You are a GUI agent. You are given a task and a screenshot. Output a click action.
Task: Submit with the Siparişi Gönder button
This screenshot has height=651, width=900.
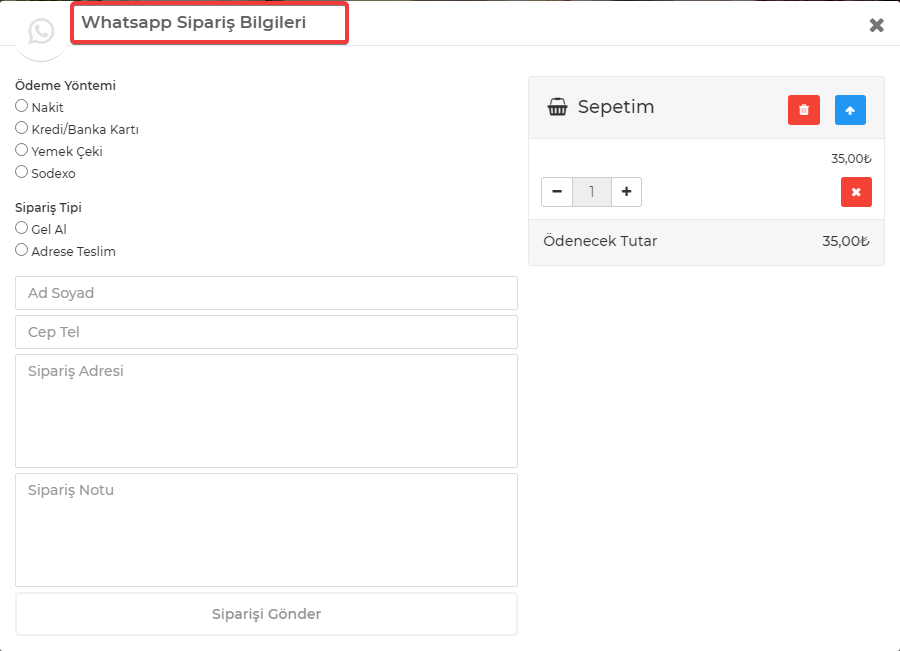[x=266, y=614]
